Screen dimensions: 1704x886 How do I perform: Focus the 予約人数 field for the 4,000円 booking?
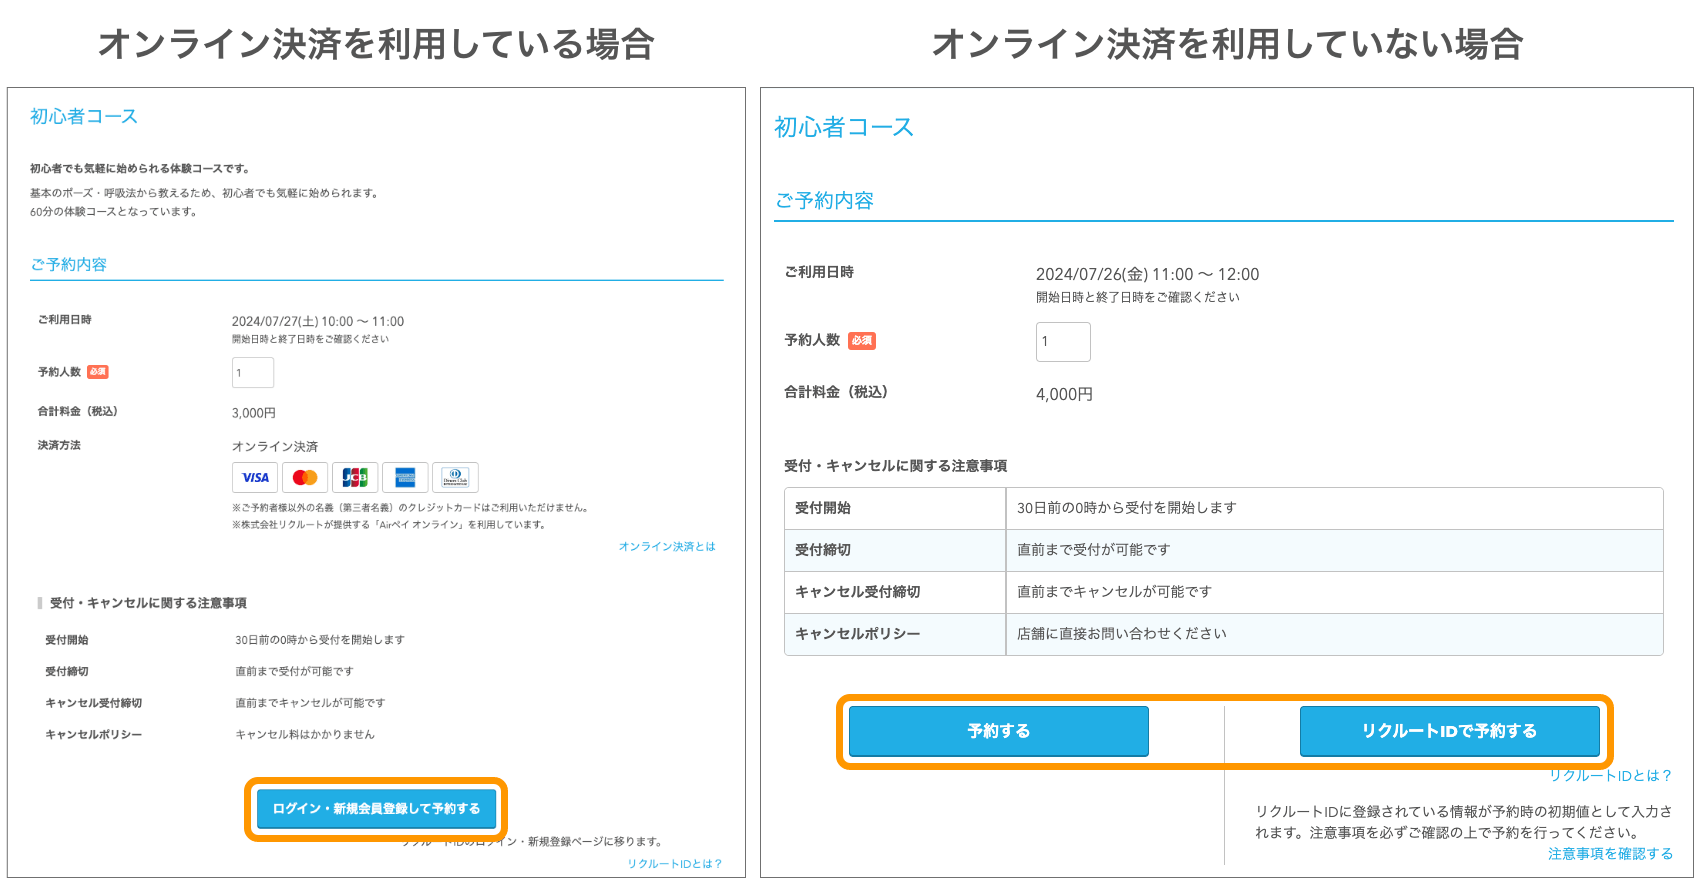pyautogui.click(x=1062, y=342)
